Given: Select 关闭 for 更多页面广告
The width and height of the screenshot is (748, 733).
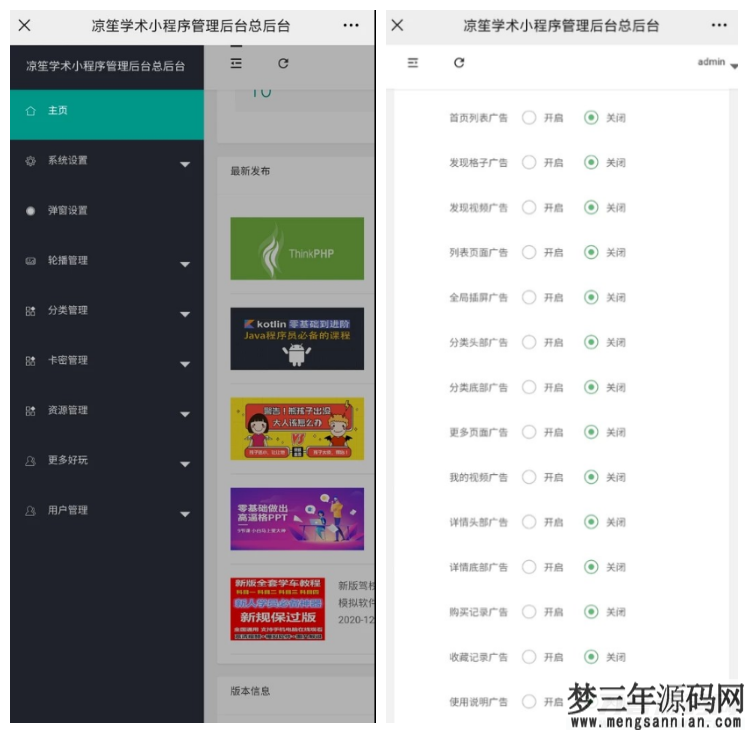Looking at the screenshot, I should tap(591, 432).
